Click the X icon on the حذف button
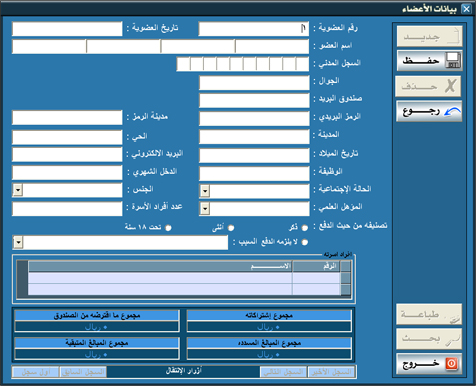The width and height of the screenshot is (476, 386). click(451, 86)
